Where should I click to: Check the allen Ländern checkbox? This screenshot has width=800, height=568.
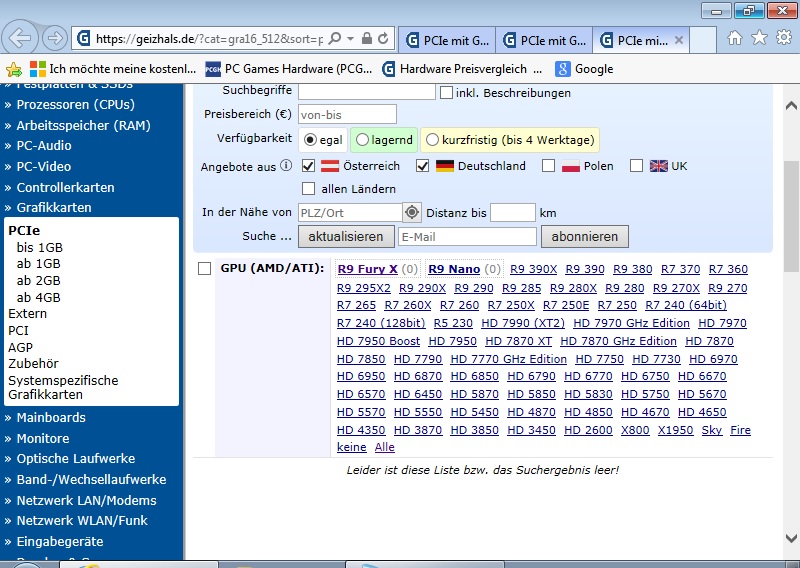pyautogui.click(x=308, y=188)
